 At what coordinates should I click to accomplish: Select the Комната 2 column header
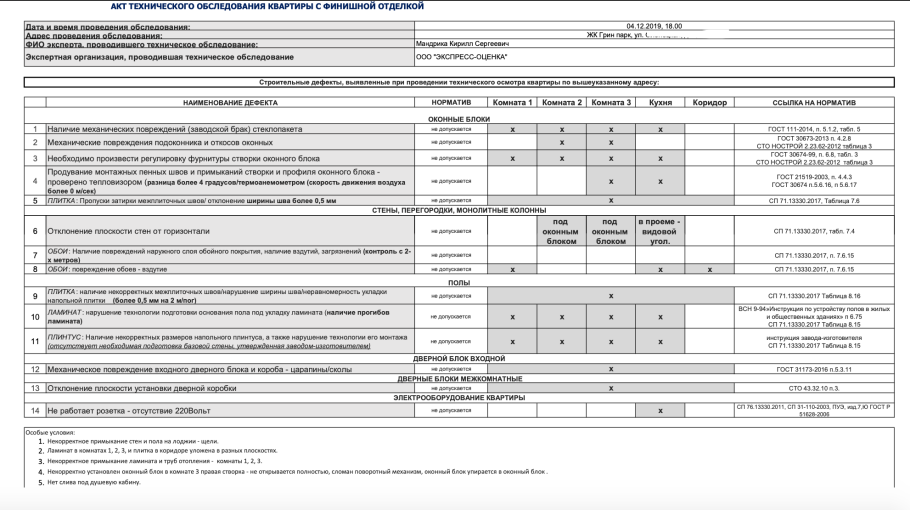click(561, 103)
